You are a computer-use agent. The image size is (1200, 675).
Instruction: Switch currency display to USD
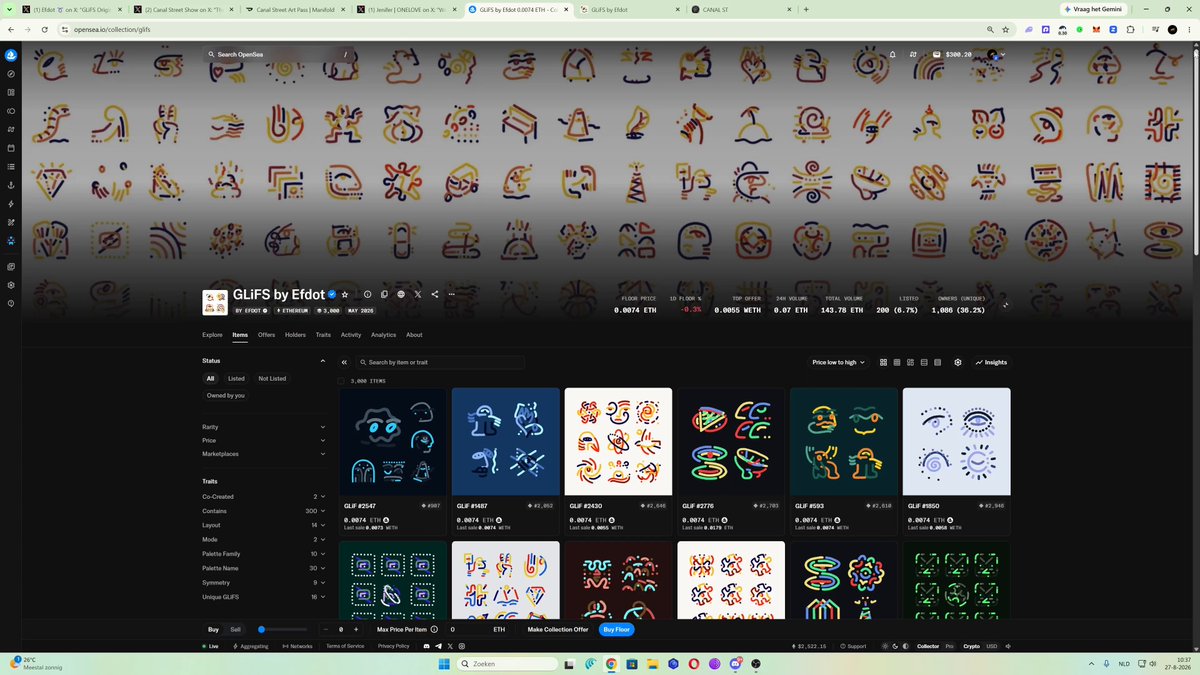pyautogui.click(x=992, y=646)
